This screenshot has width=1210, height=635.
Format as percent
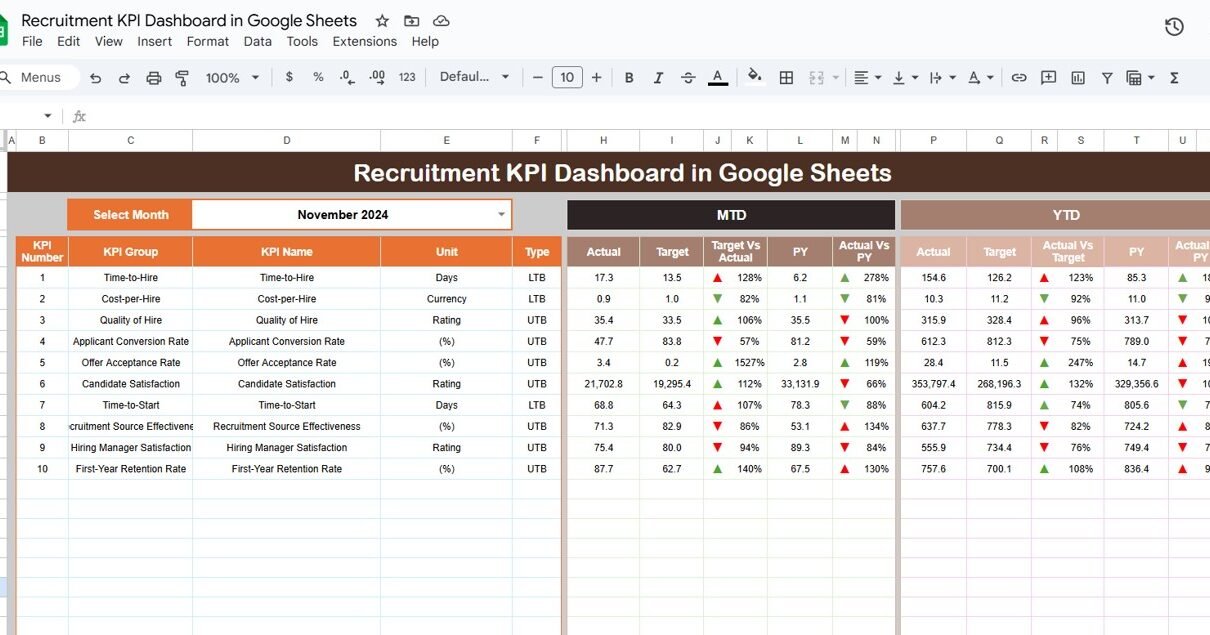pos(318,77)
